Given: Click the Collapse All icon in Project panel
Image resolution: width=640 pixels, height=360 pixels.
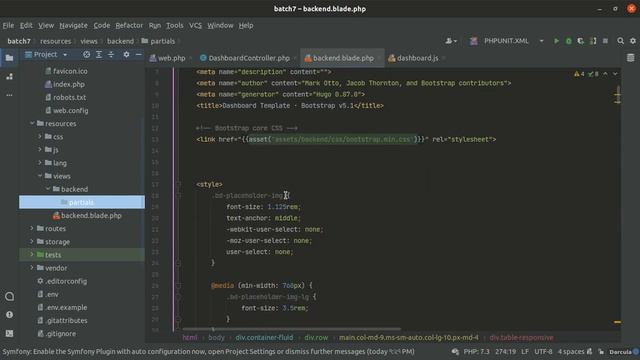Looking at the screenshot, I should [x=111, y=54].
